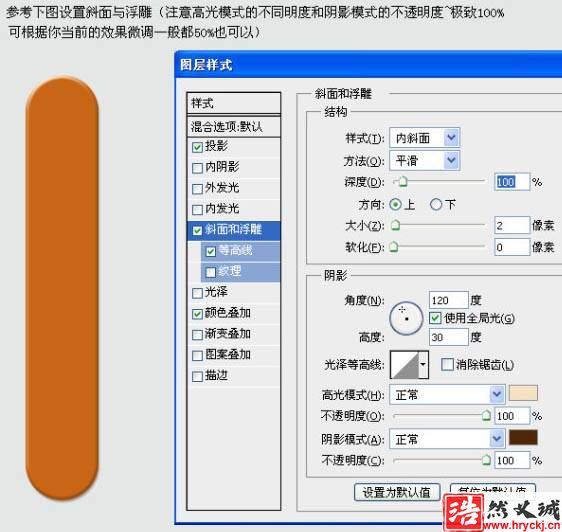The width and height of the screenshot is (562, 532).
Task: Enable the 纹理 texture checkbox
Action: click(211, 272)
